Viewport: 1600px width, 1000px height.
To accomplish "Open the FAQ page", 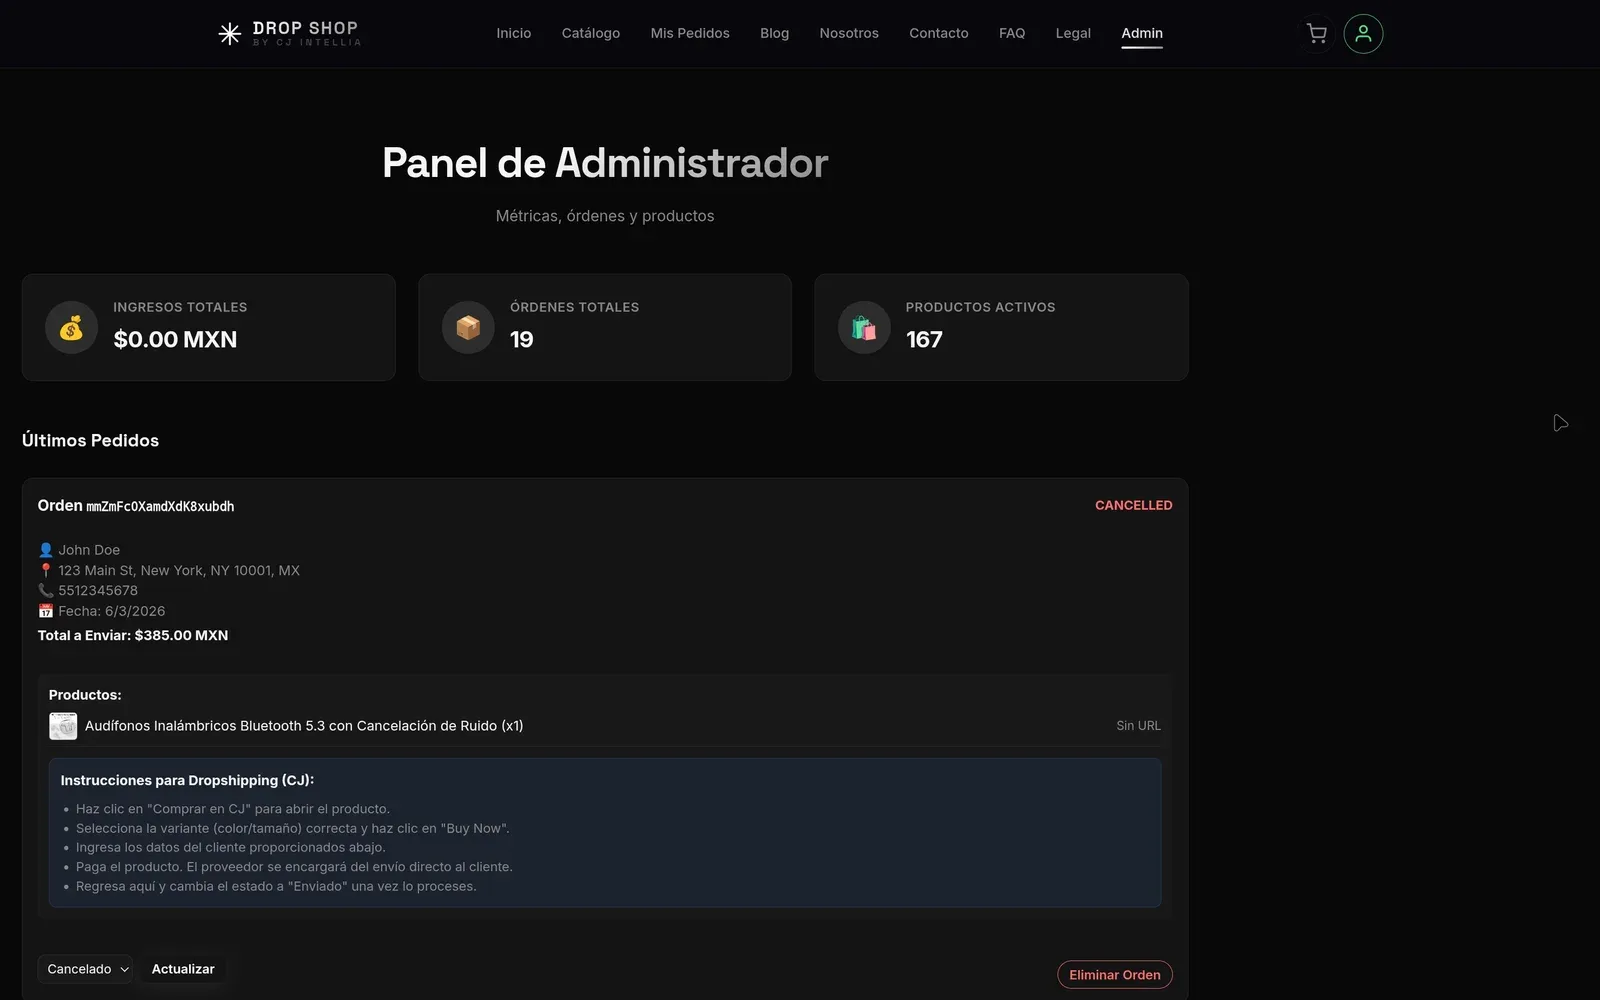I will 1012,33.
